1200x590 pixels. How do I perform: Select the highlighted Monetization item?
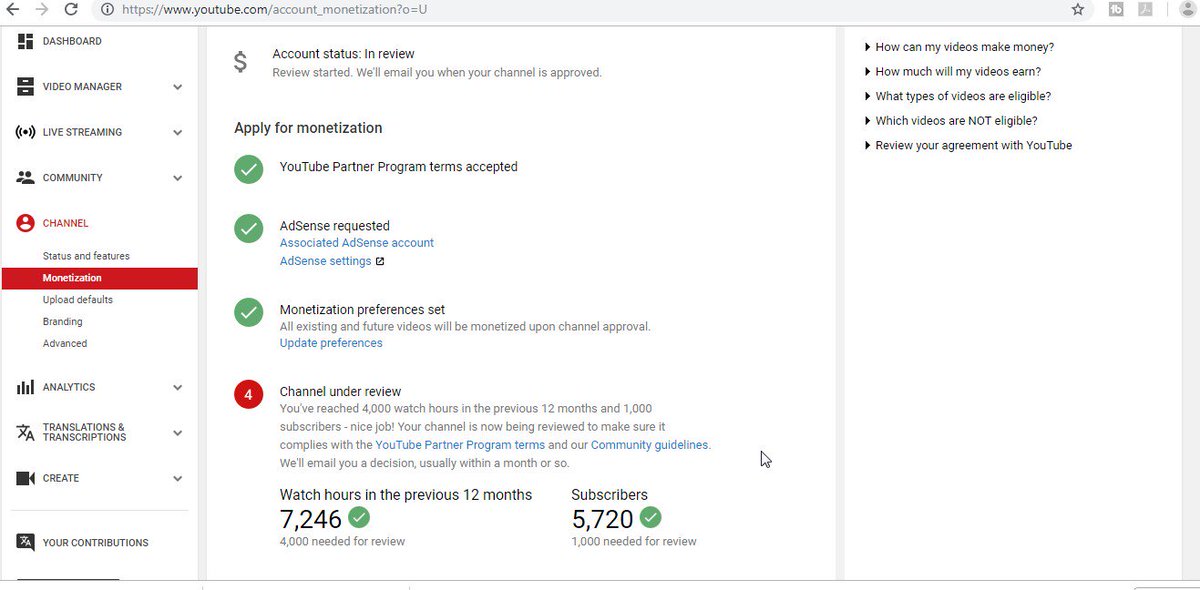99,278
